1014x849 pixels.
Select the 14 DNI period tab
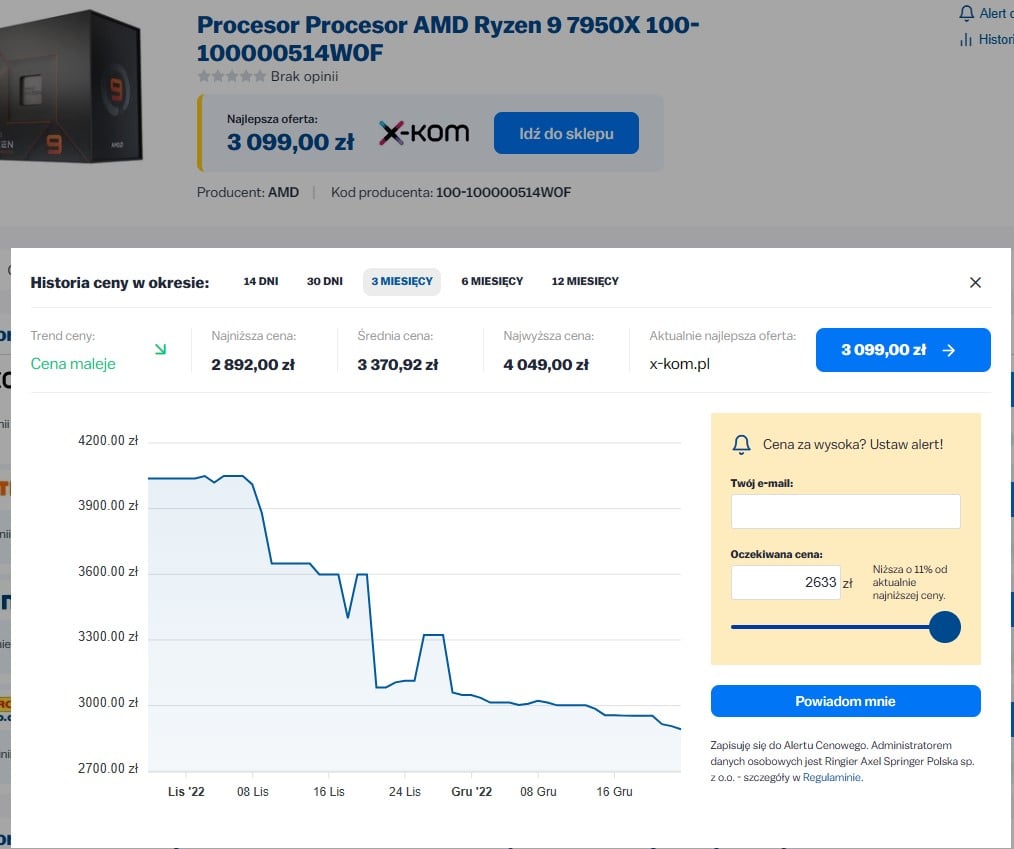(261, 281)
